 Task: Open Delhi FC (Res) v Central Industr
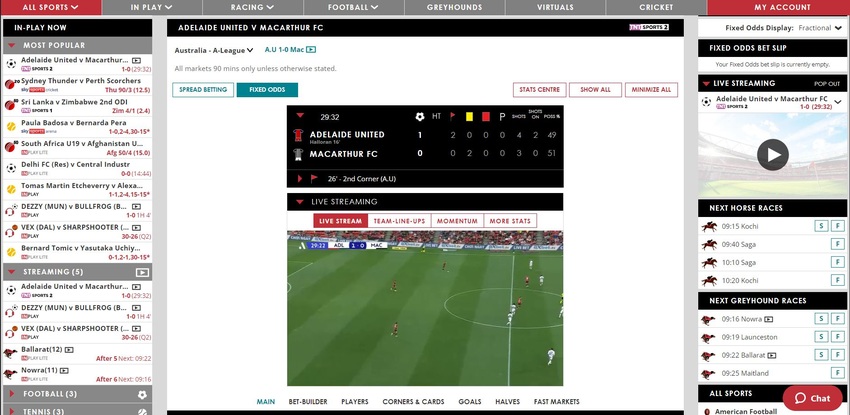[78, 168]
